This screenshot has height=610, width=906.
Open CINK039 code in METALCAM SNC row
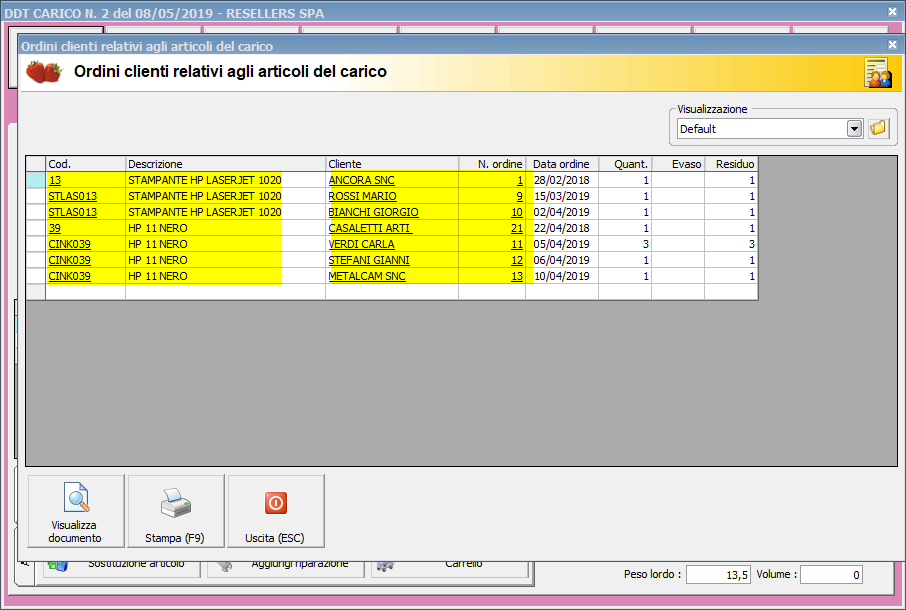[69, 276]
